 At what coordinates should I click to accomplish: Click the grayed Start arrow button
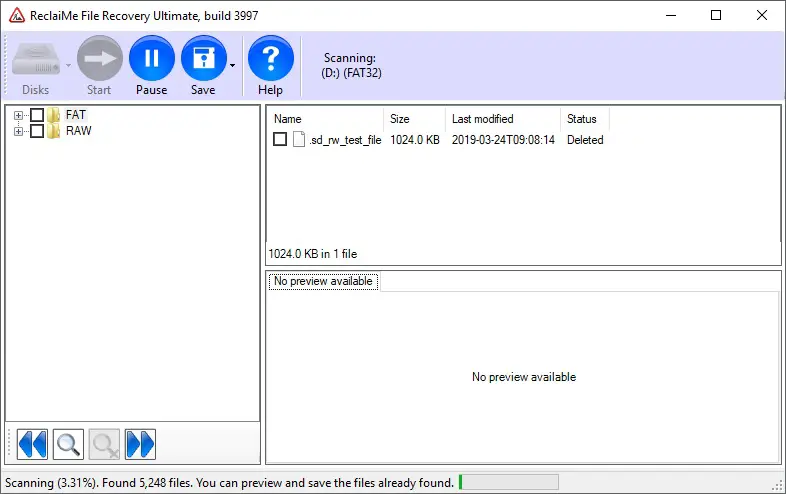point(100,58)
